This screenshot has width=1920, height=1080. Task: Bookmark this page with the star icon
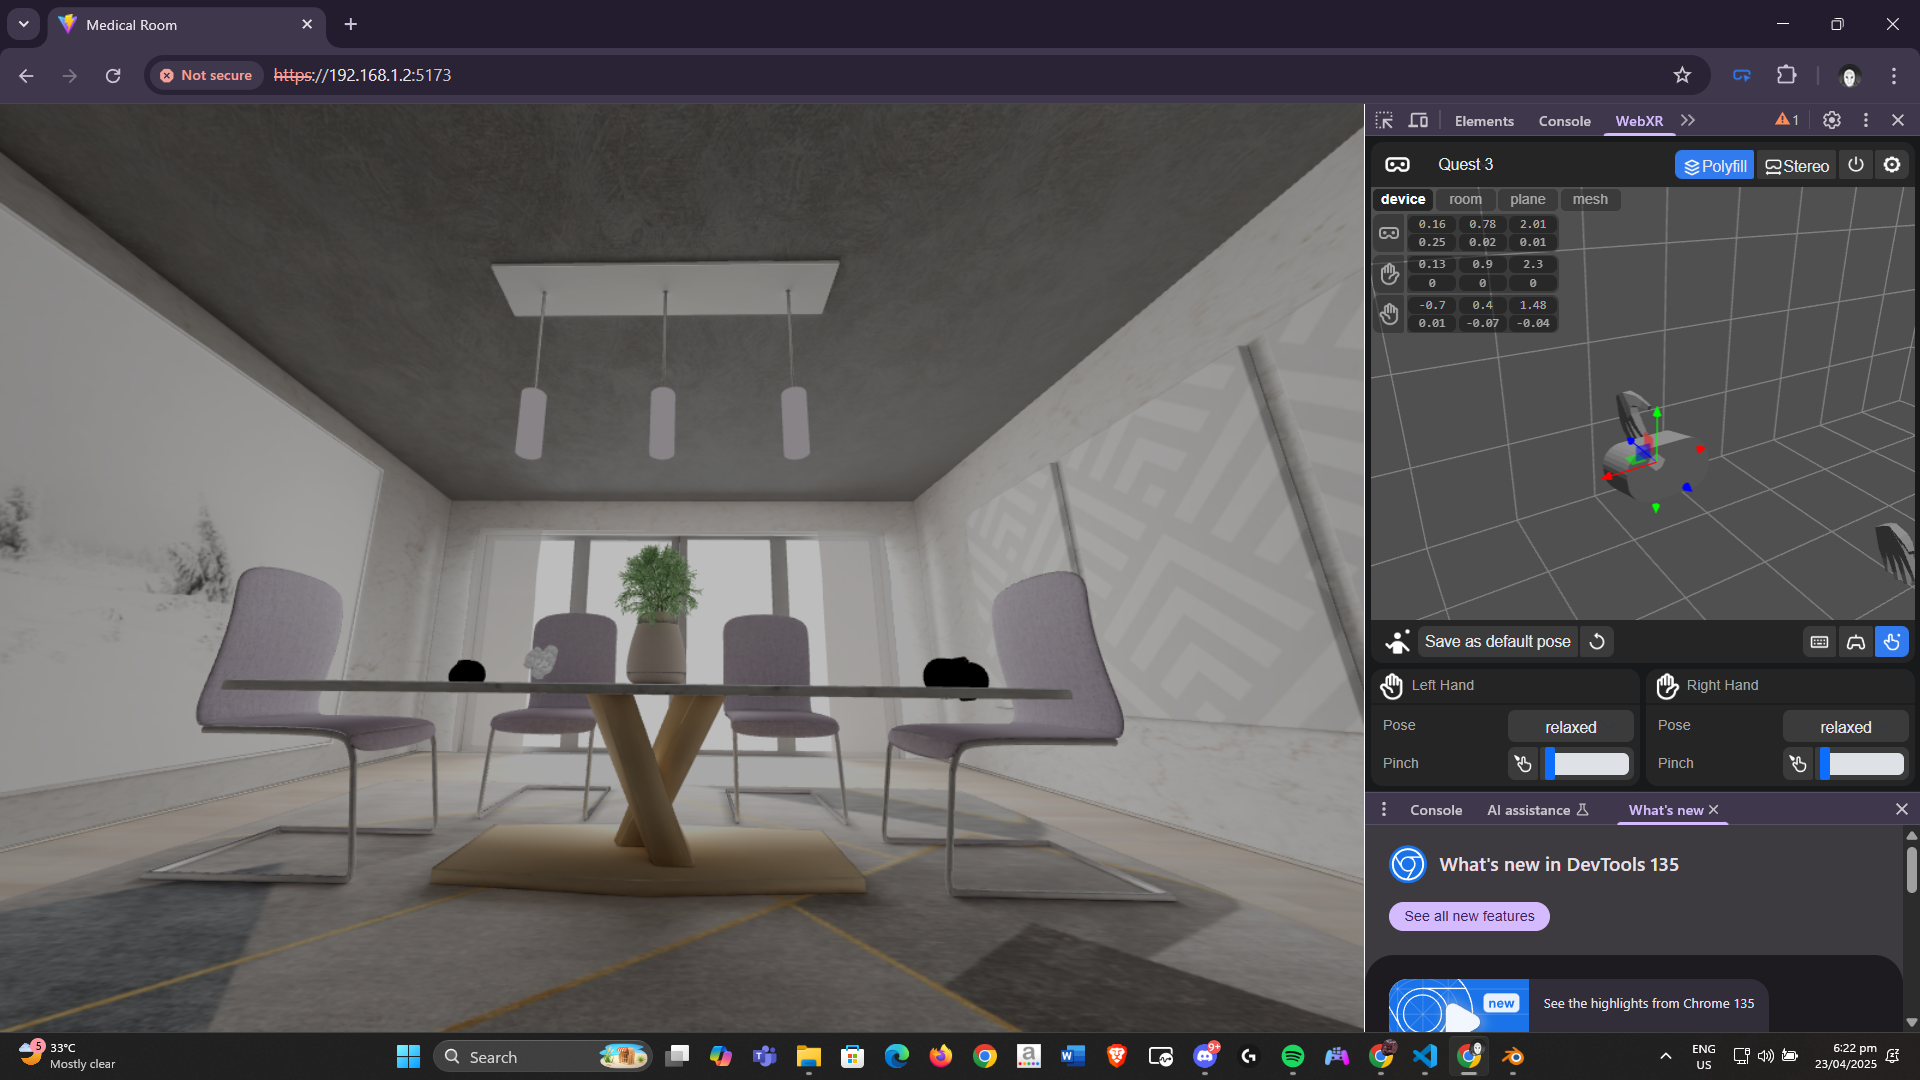pos(1682,75)
